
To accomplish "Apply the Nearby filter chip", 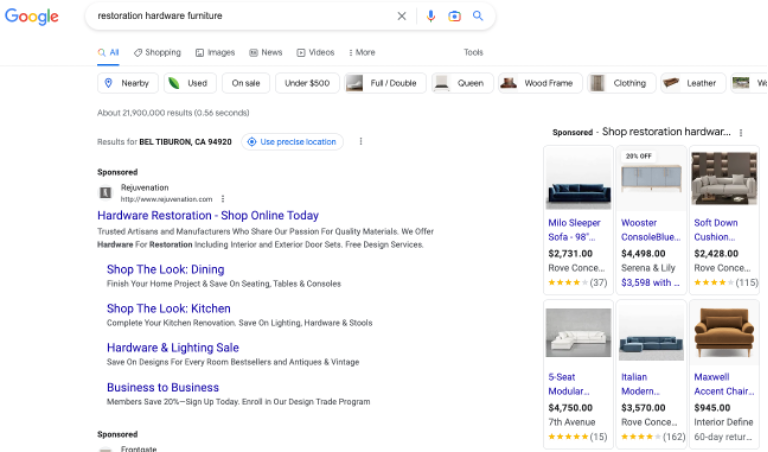I will click(x=128, y=83).
